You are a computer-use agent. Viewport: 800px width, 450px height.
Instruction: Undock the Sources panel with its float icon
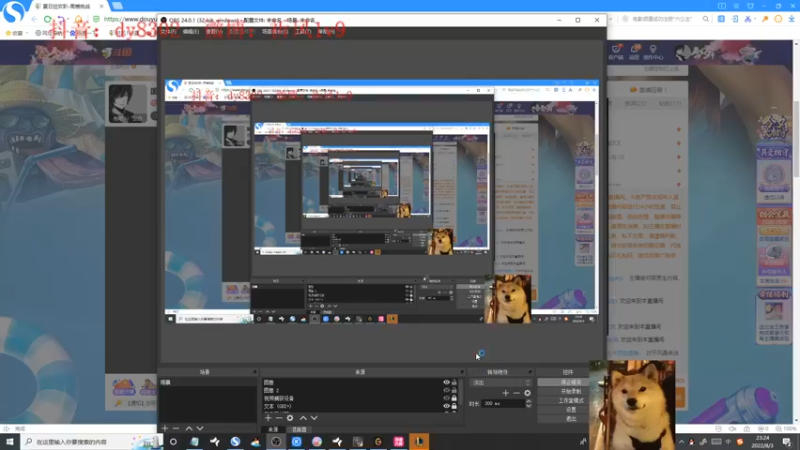(462, 372)
